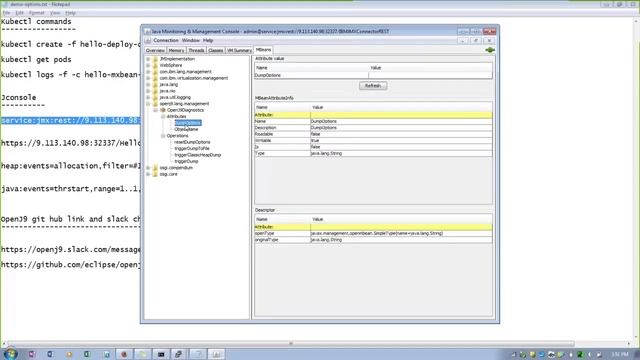Click the Type row java.lang.String value
Viewport: 640px width, 360px height.
pos(401,153)
